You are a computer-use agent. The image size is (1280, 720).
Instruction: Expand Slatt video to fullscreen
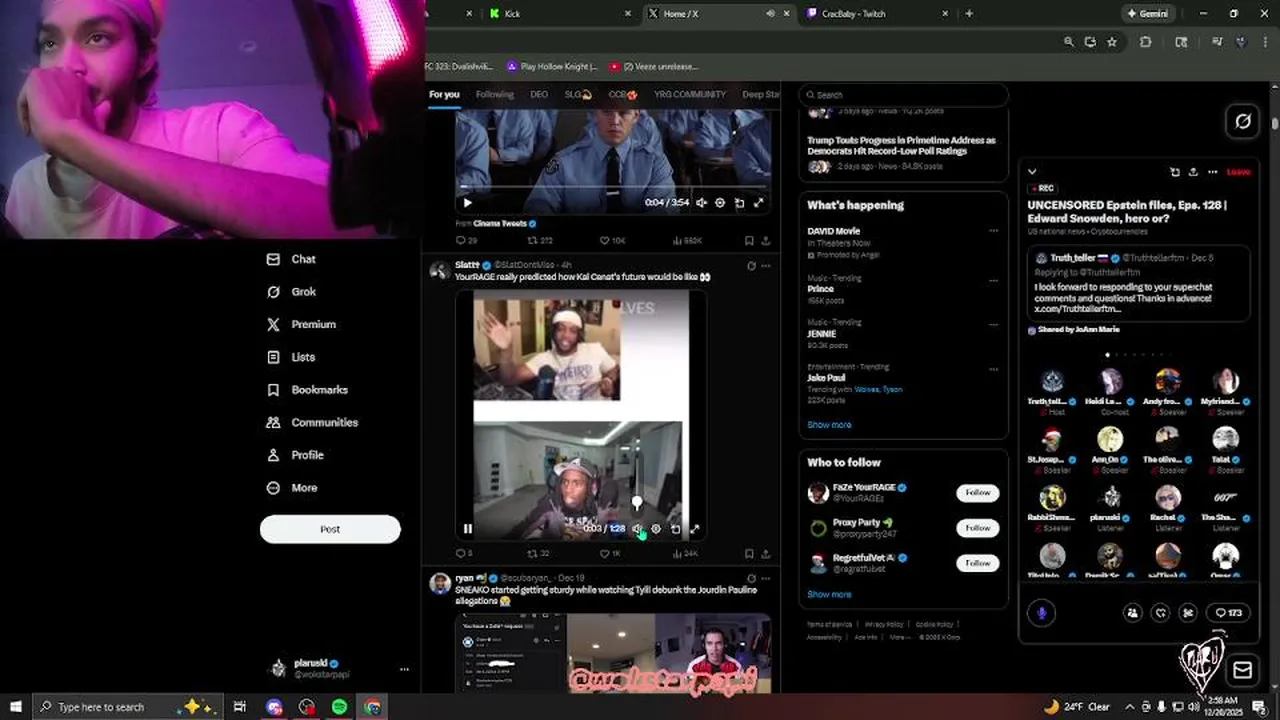pos(694,529)
